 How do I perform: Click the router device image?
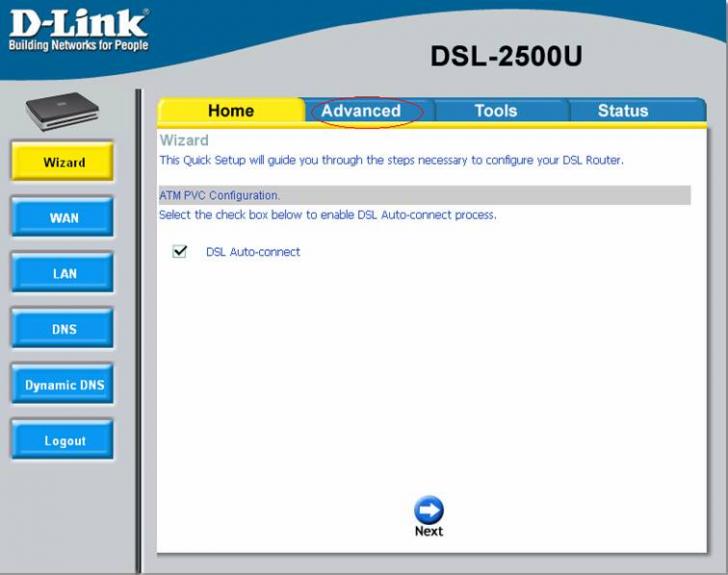62,110
